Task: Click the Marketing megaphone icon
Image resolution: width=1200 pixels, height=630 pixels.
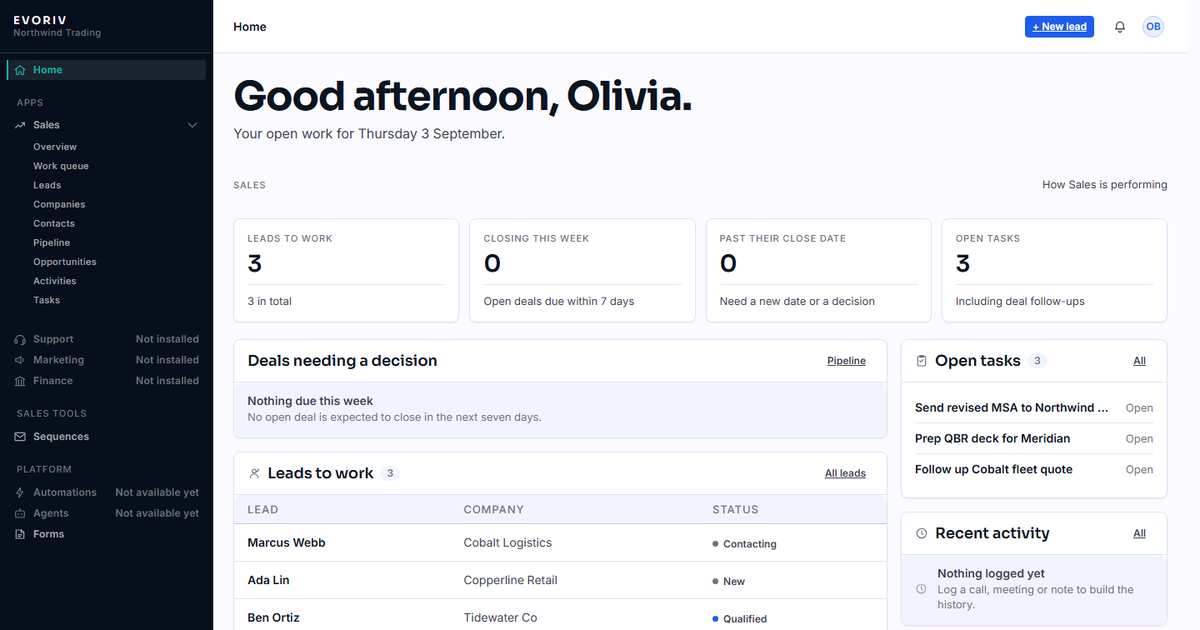Action: point(20,360)
